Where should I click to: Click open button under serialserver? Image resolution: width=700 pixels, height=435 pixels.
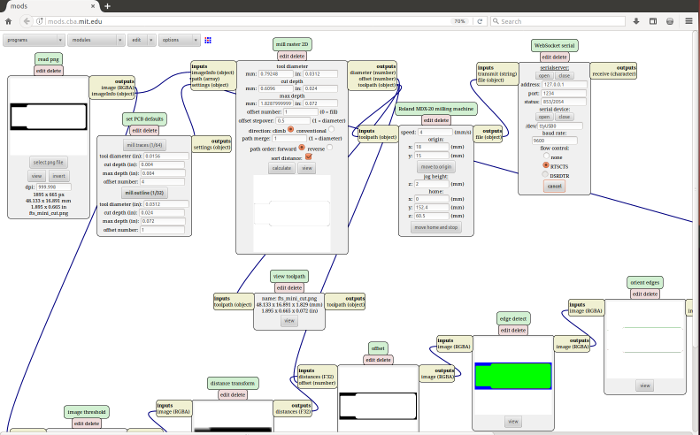544,76
